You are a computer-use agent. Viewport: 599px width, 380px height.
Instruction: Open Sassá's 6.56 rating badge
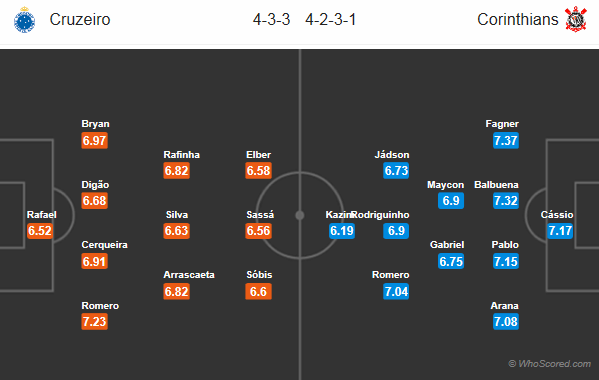click(259, 231)
